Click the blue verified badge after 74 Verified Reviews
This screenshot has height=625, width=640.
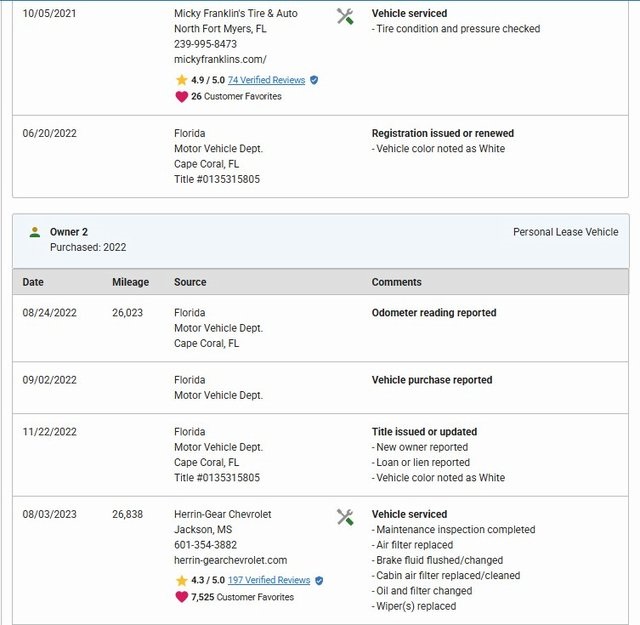314,80
